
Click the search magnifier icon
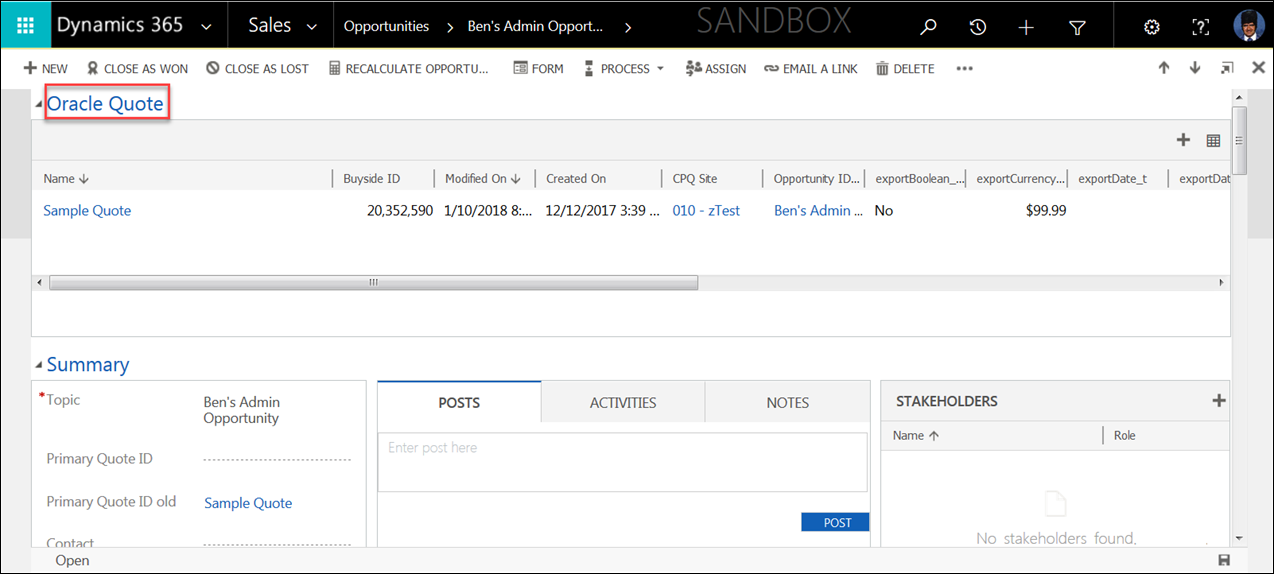928,28
